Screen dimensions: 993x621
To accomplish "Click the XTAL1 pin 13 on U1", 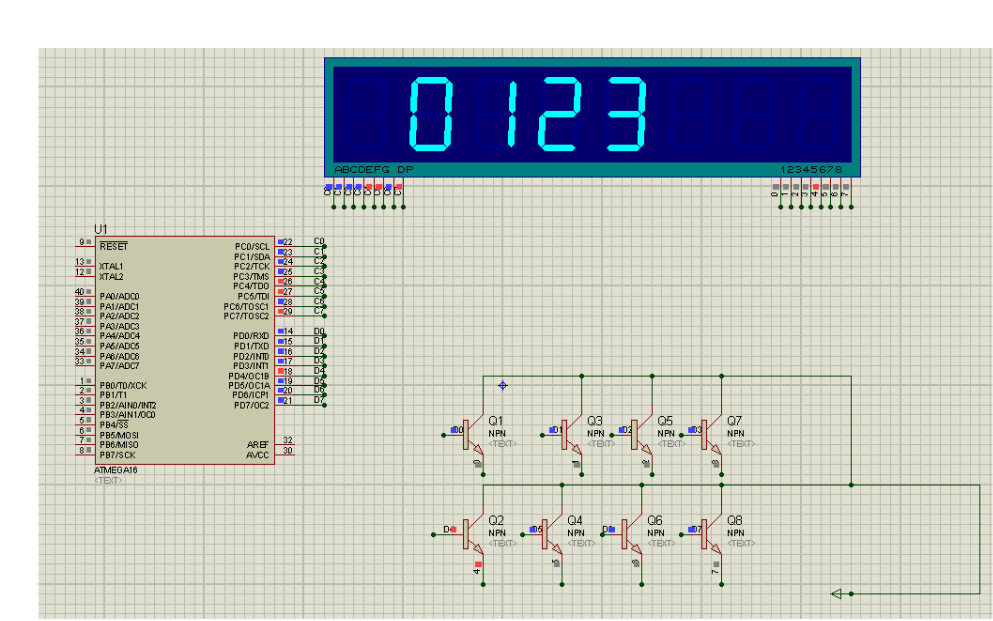I will (86, 262).
